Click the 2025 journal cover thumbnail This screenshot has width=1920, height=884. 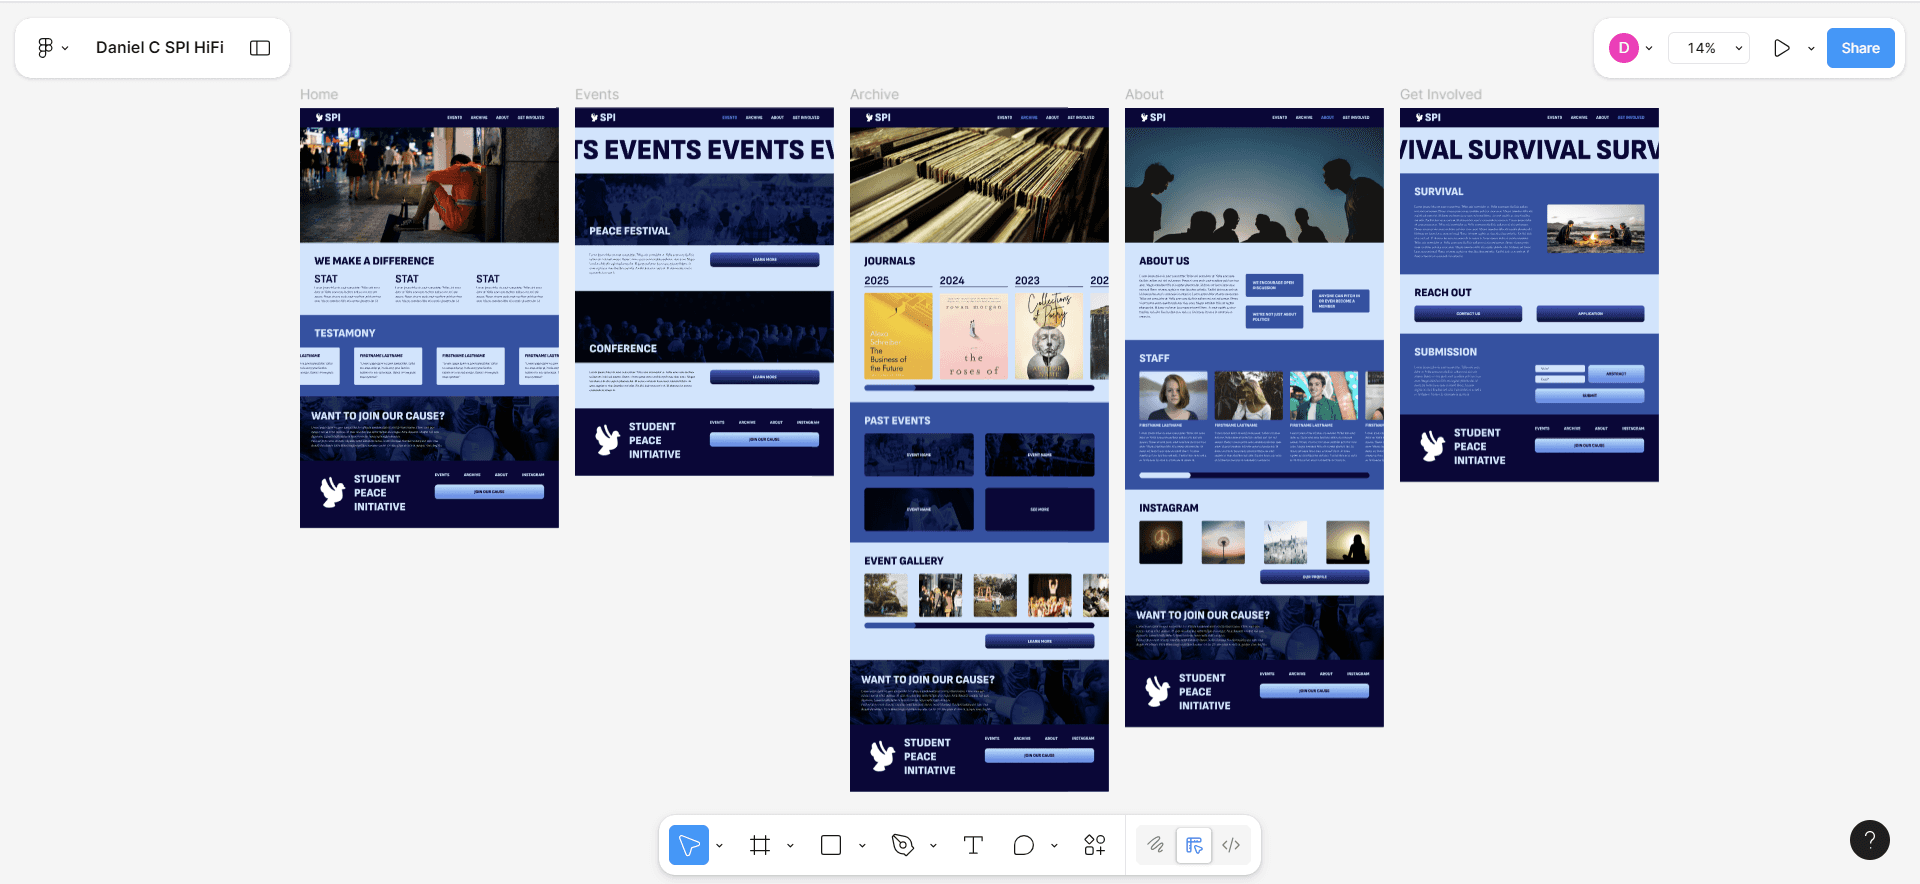click(x=898, y=336)
